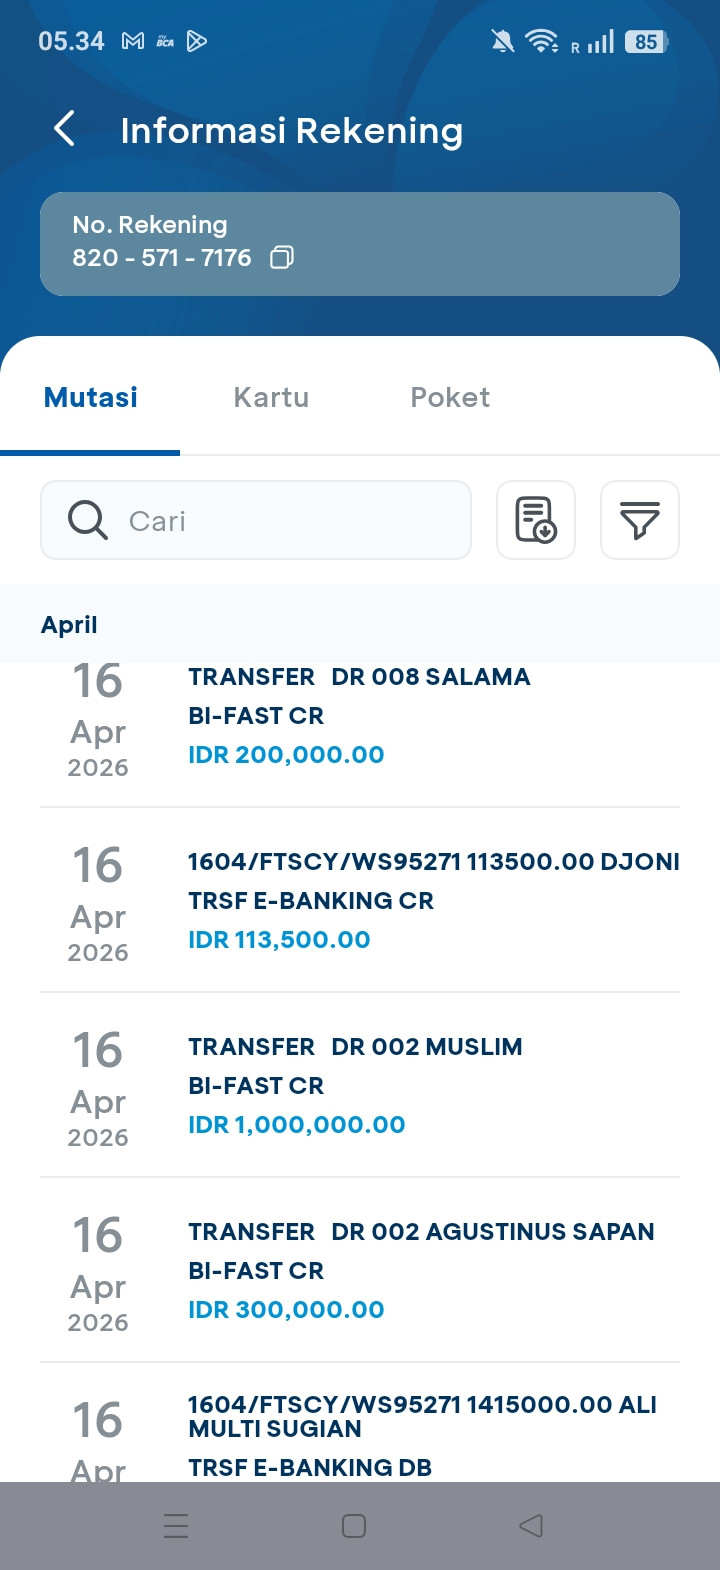Open the DJONI IDR 113,500.00 transaction

360,900
